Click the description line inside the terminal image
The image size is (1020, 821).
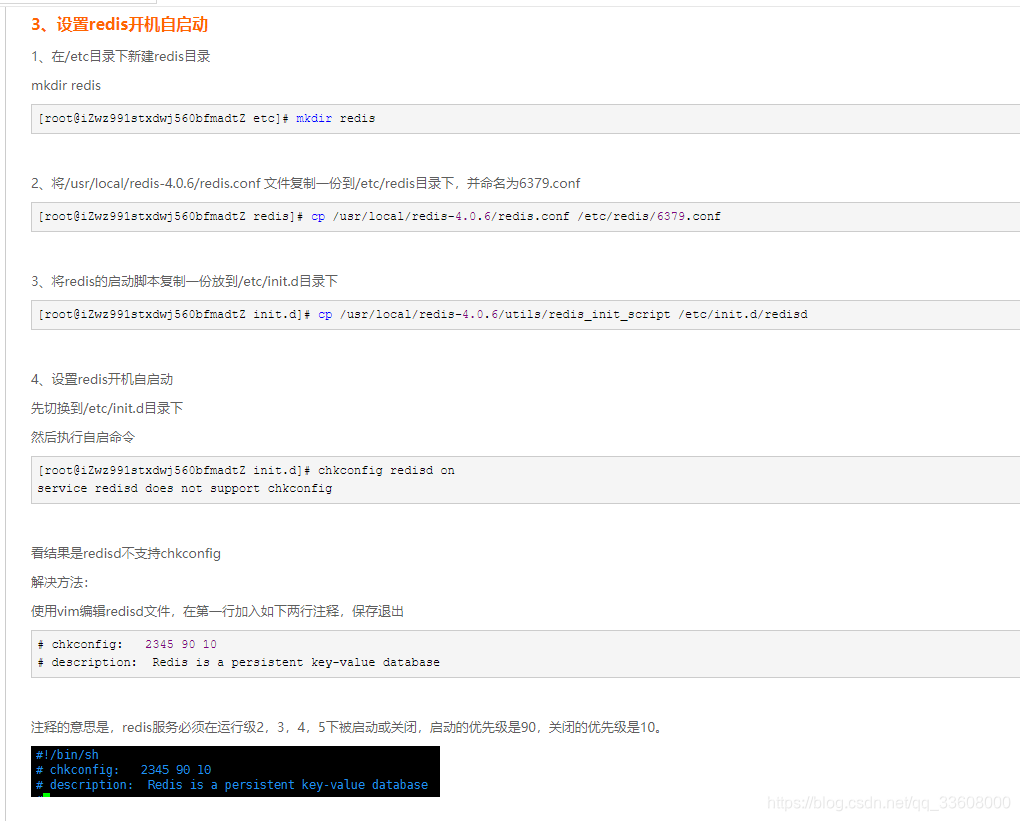point(232,785)
